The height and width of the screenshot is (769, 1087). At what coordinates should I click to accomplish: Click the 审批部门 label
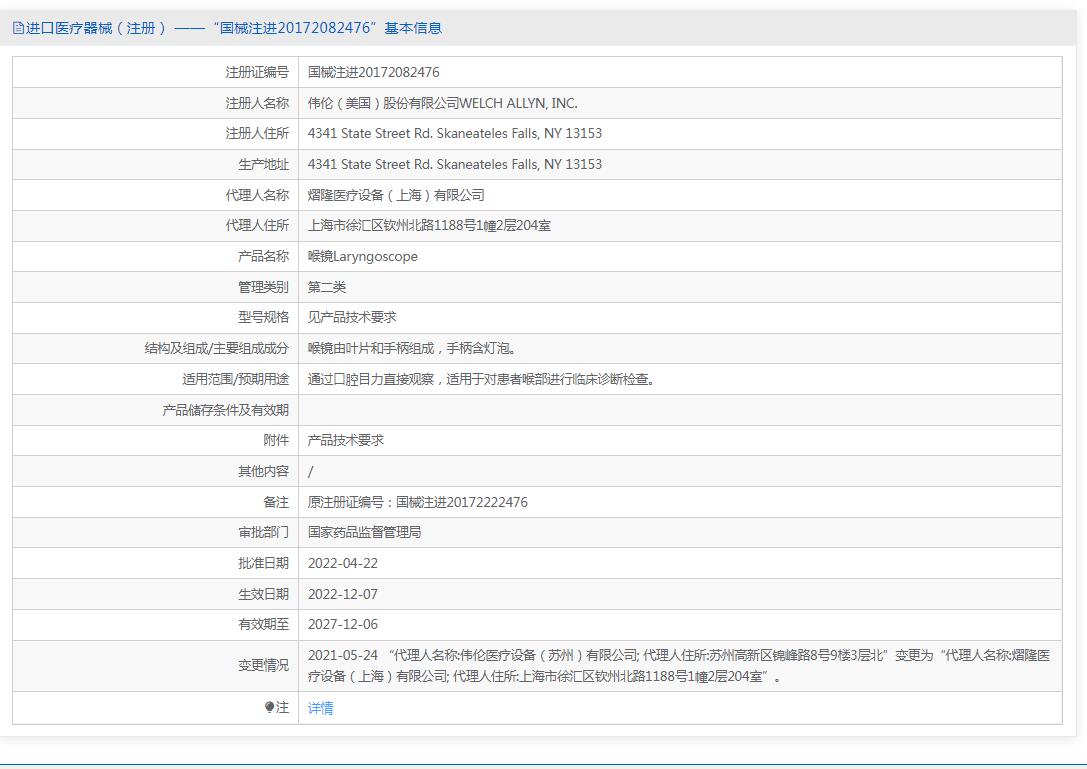click(263, 533)
